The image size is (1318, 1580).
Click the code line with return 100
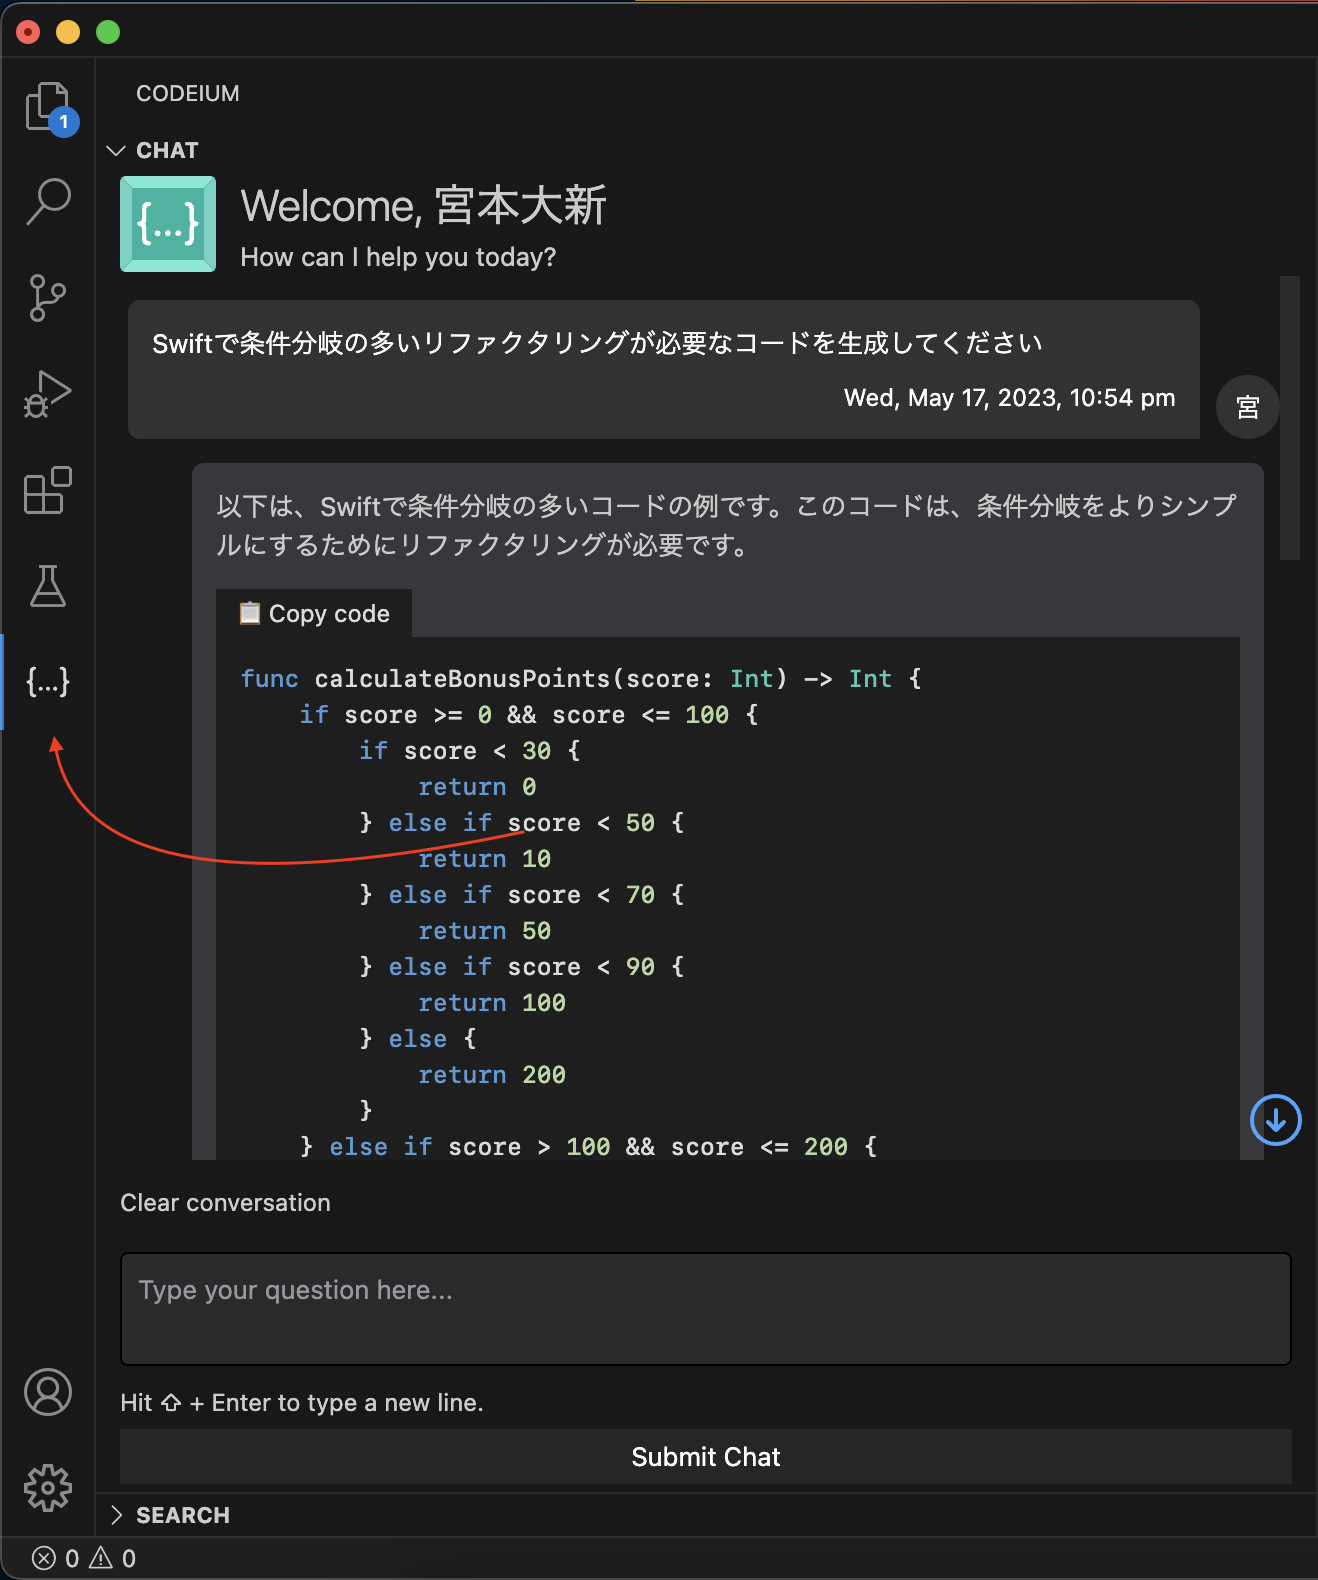492,1003
